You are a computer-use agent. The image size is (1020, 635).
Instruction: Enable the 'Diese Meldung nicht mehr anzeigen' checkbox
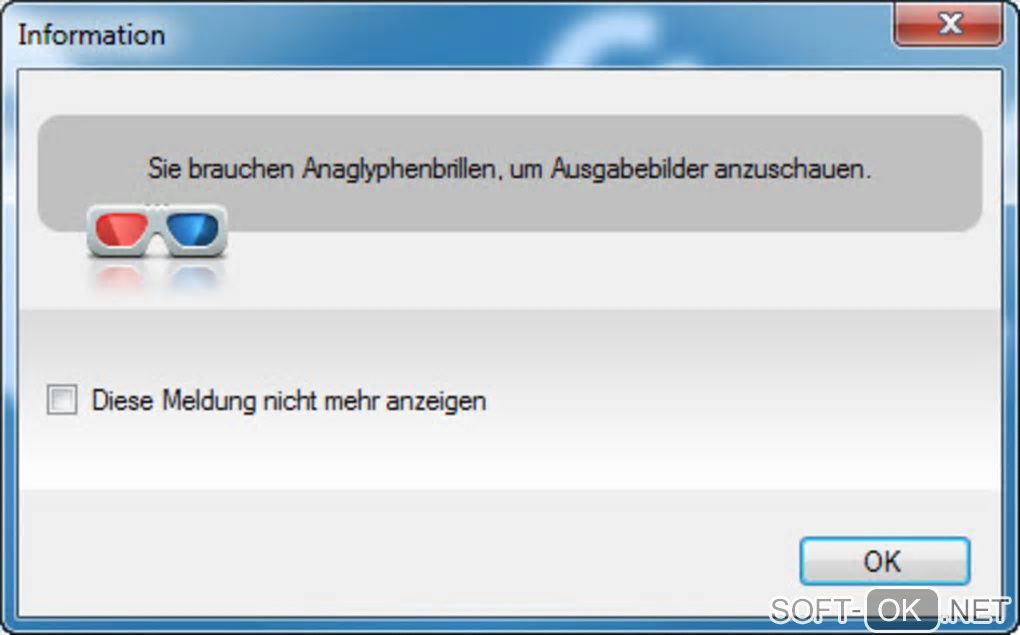click(x=62, y=399)
